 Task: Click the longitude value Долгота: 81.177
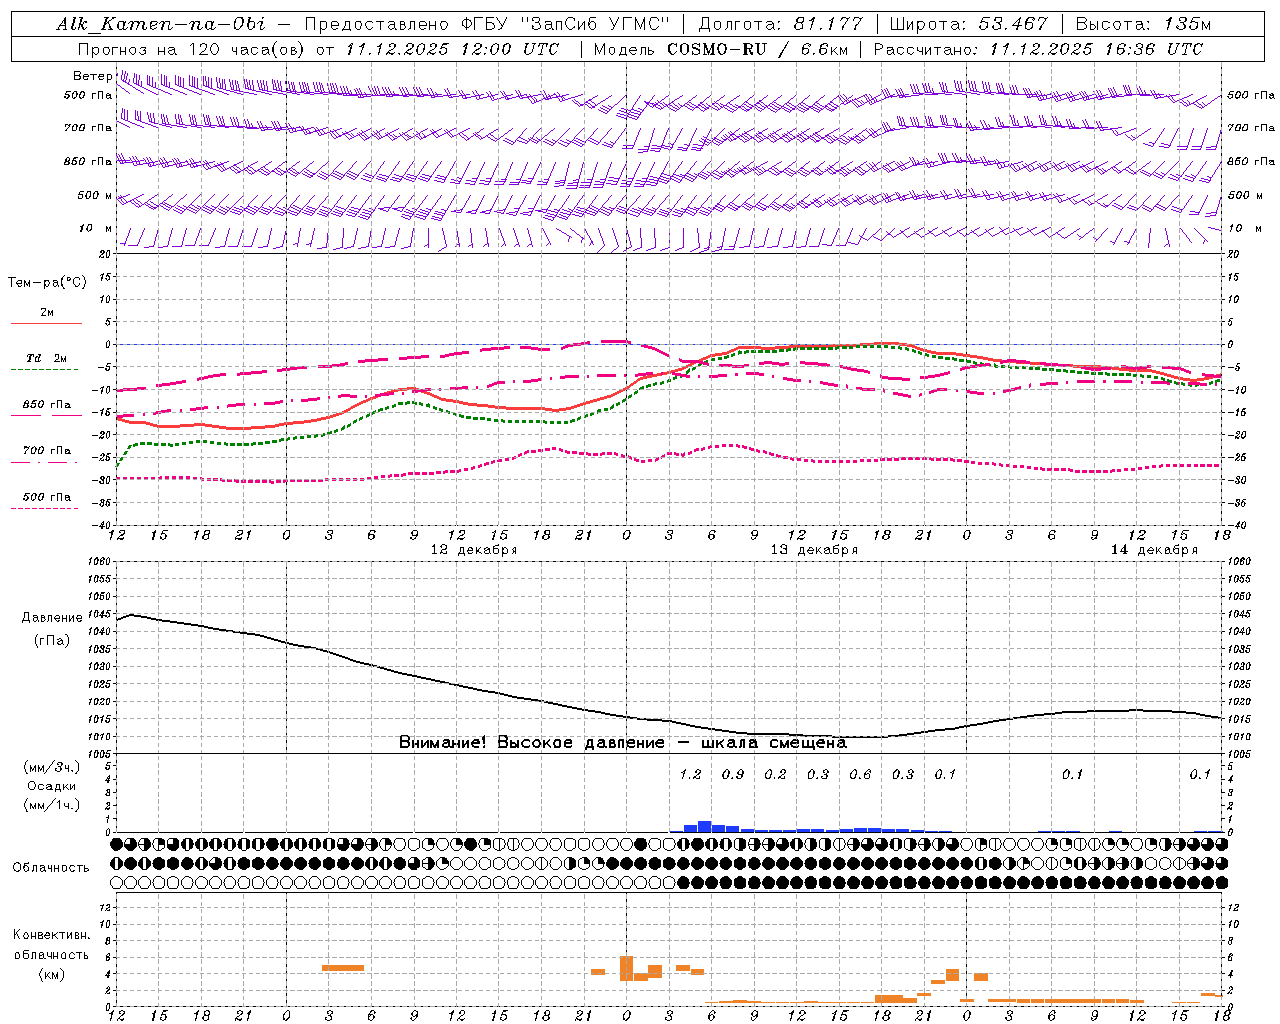click(781, 24)
